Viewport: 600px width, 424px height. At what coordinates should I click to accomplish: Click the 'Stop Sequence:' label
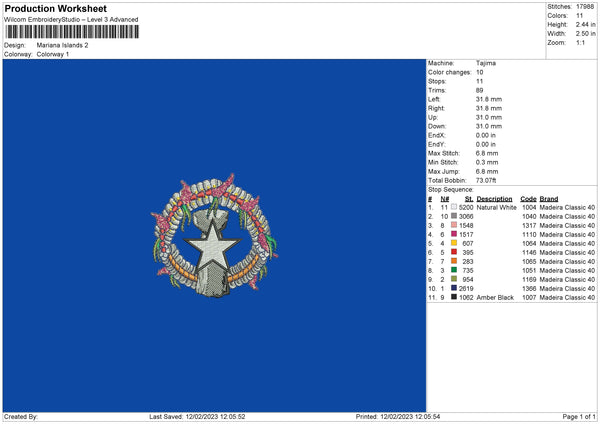point(450,190)
